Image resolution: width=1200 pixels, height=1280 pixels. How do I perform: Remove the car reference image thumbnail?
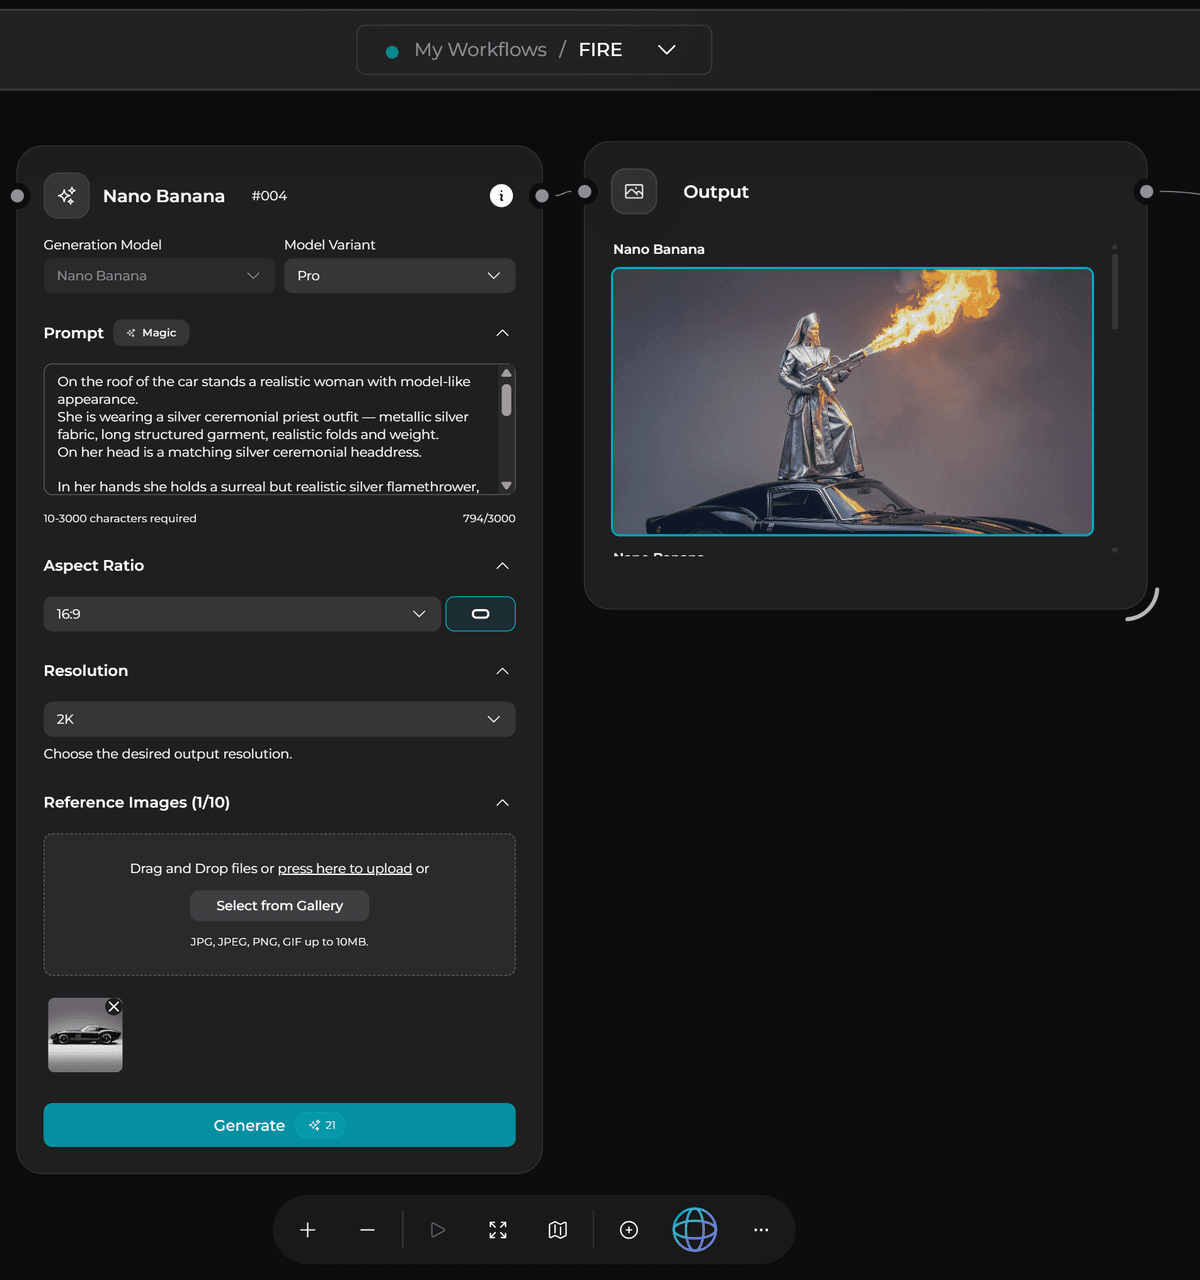click(x=113, y=1006)
